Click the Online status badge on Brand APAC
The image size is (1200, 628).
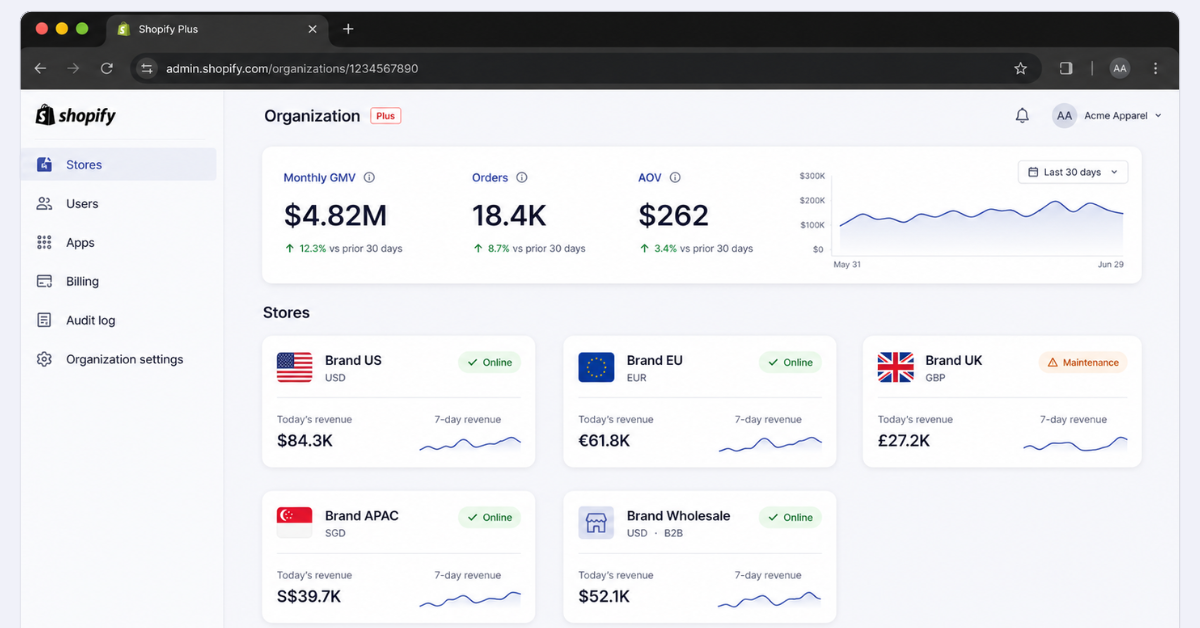coord(490,517)
